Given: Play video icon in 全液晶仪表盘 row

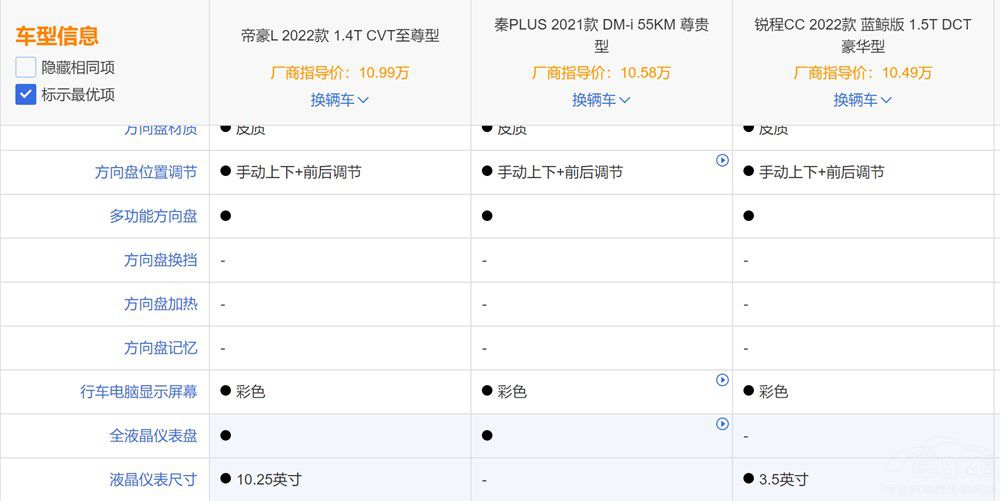Looking at the screenshot, I should point(722,424).
